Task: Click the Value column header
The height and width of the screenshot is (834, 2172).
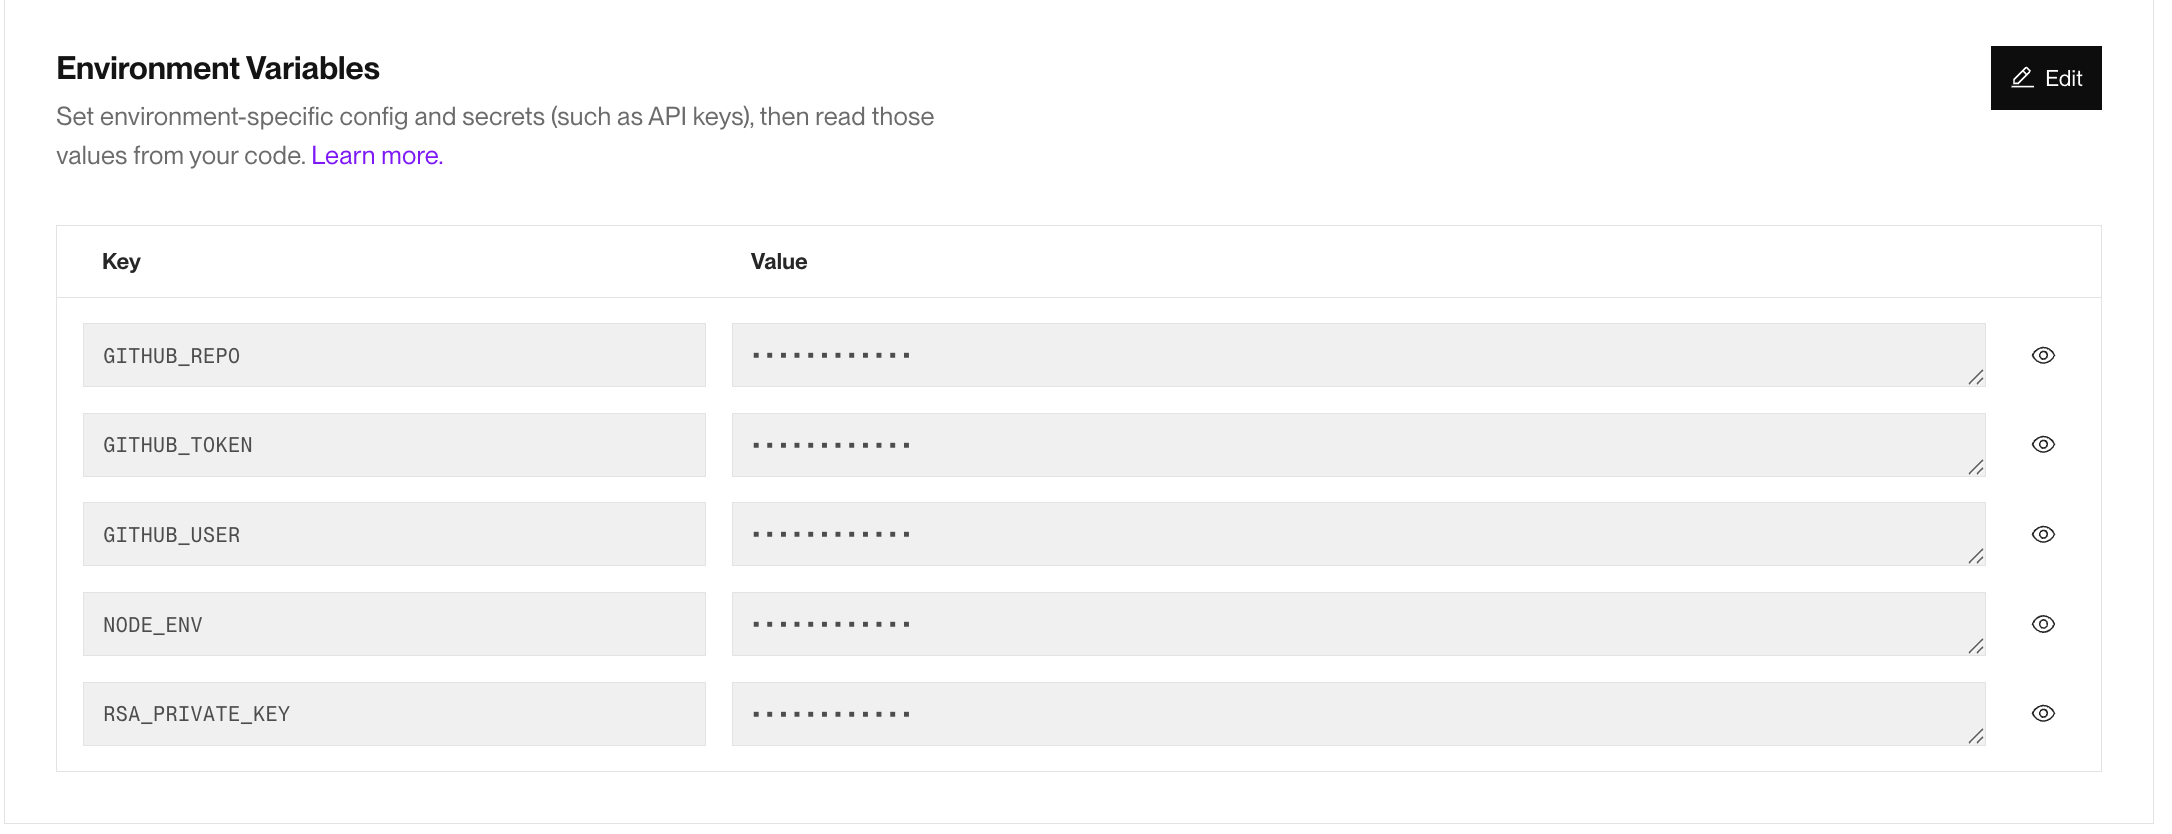Action: (x=779, y=261)
